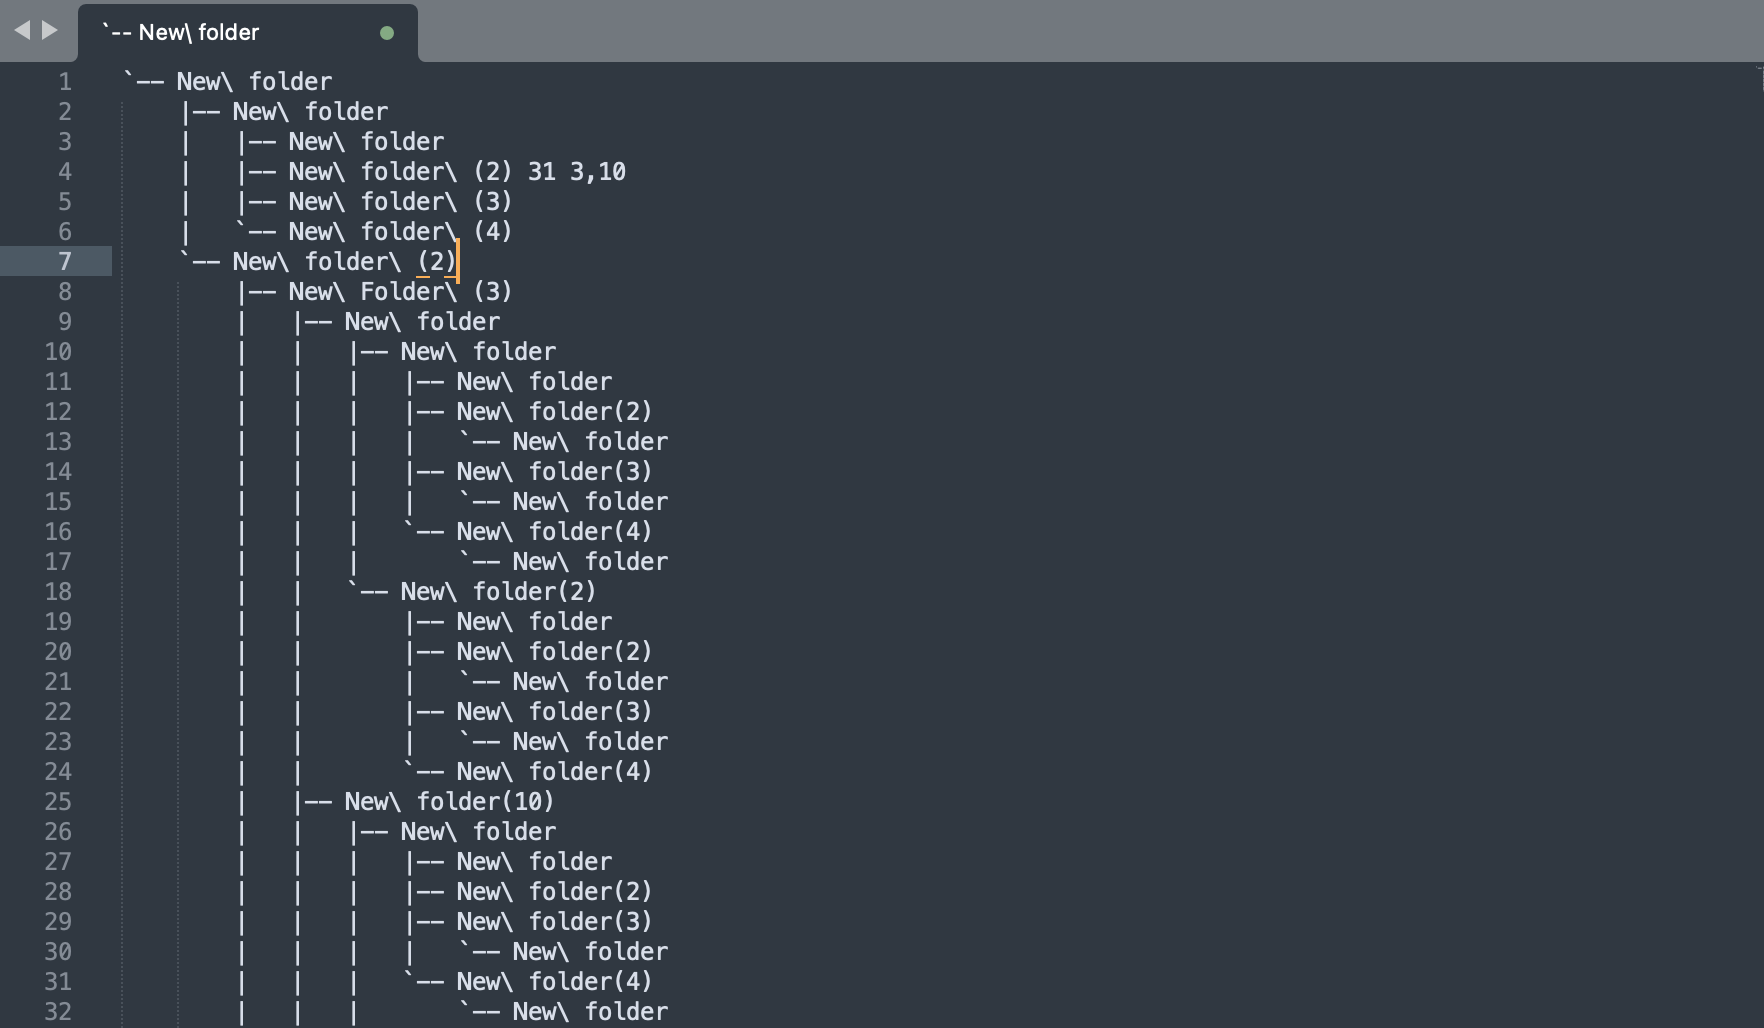This screenshot has height=1028, width=1764.
Task: Click the "New\ folder(3)" text on line 22
Action: [x=554, y=712]
